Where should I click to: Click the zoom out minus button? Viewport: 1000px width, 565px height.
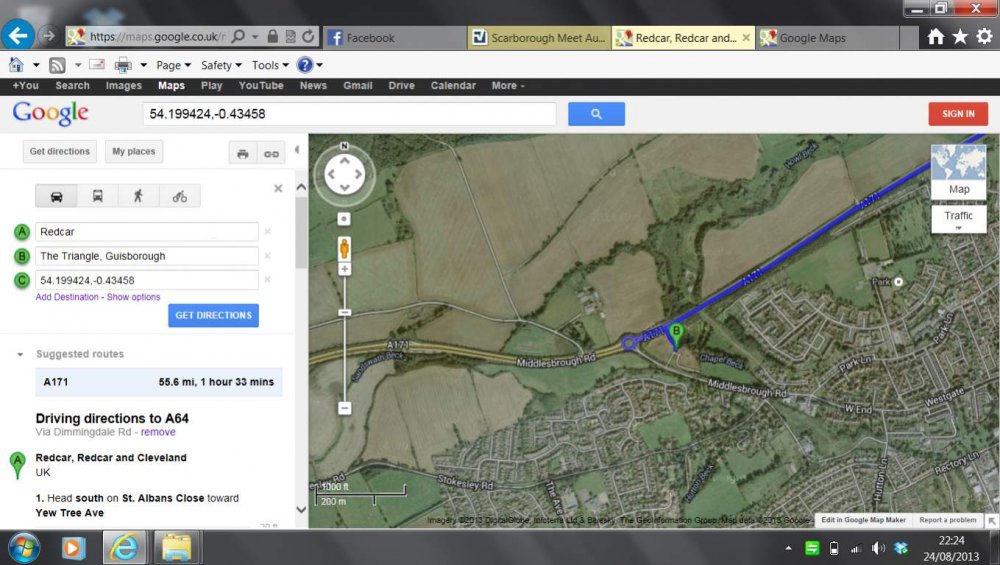pyautogui.click(x=344, y=408)
